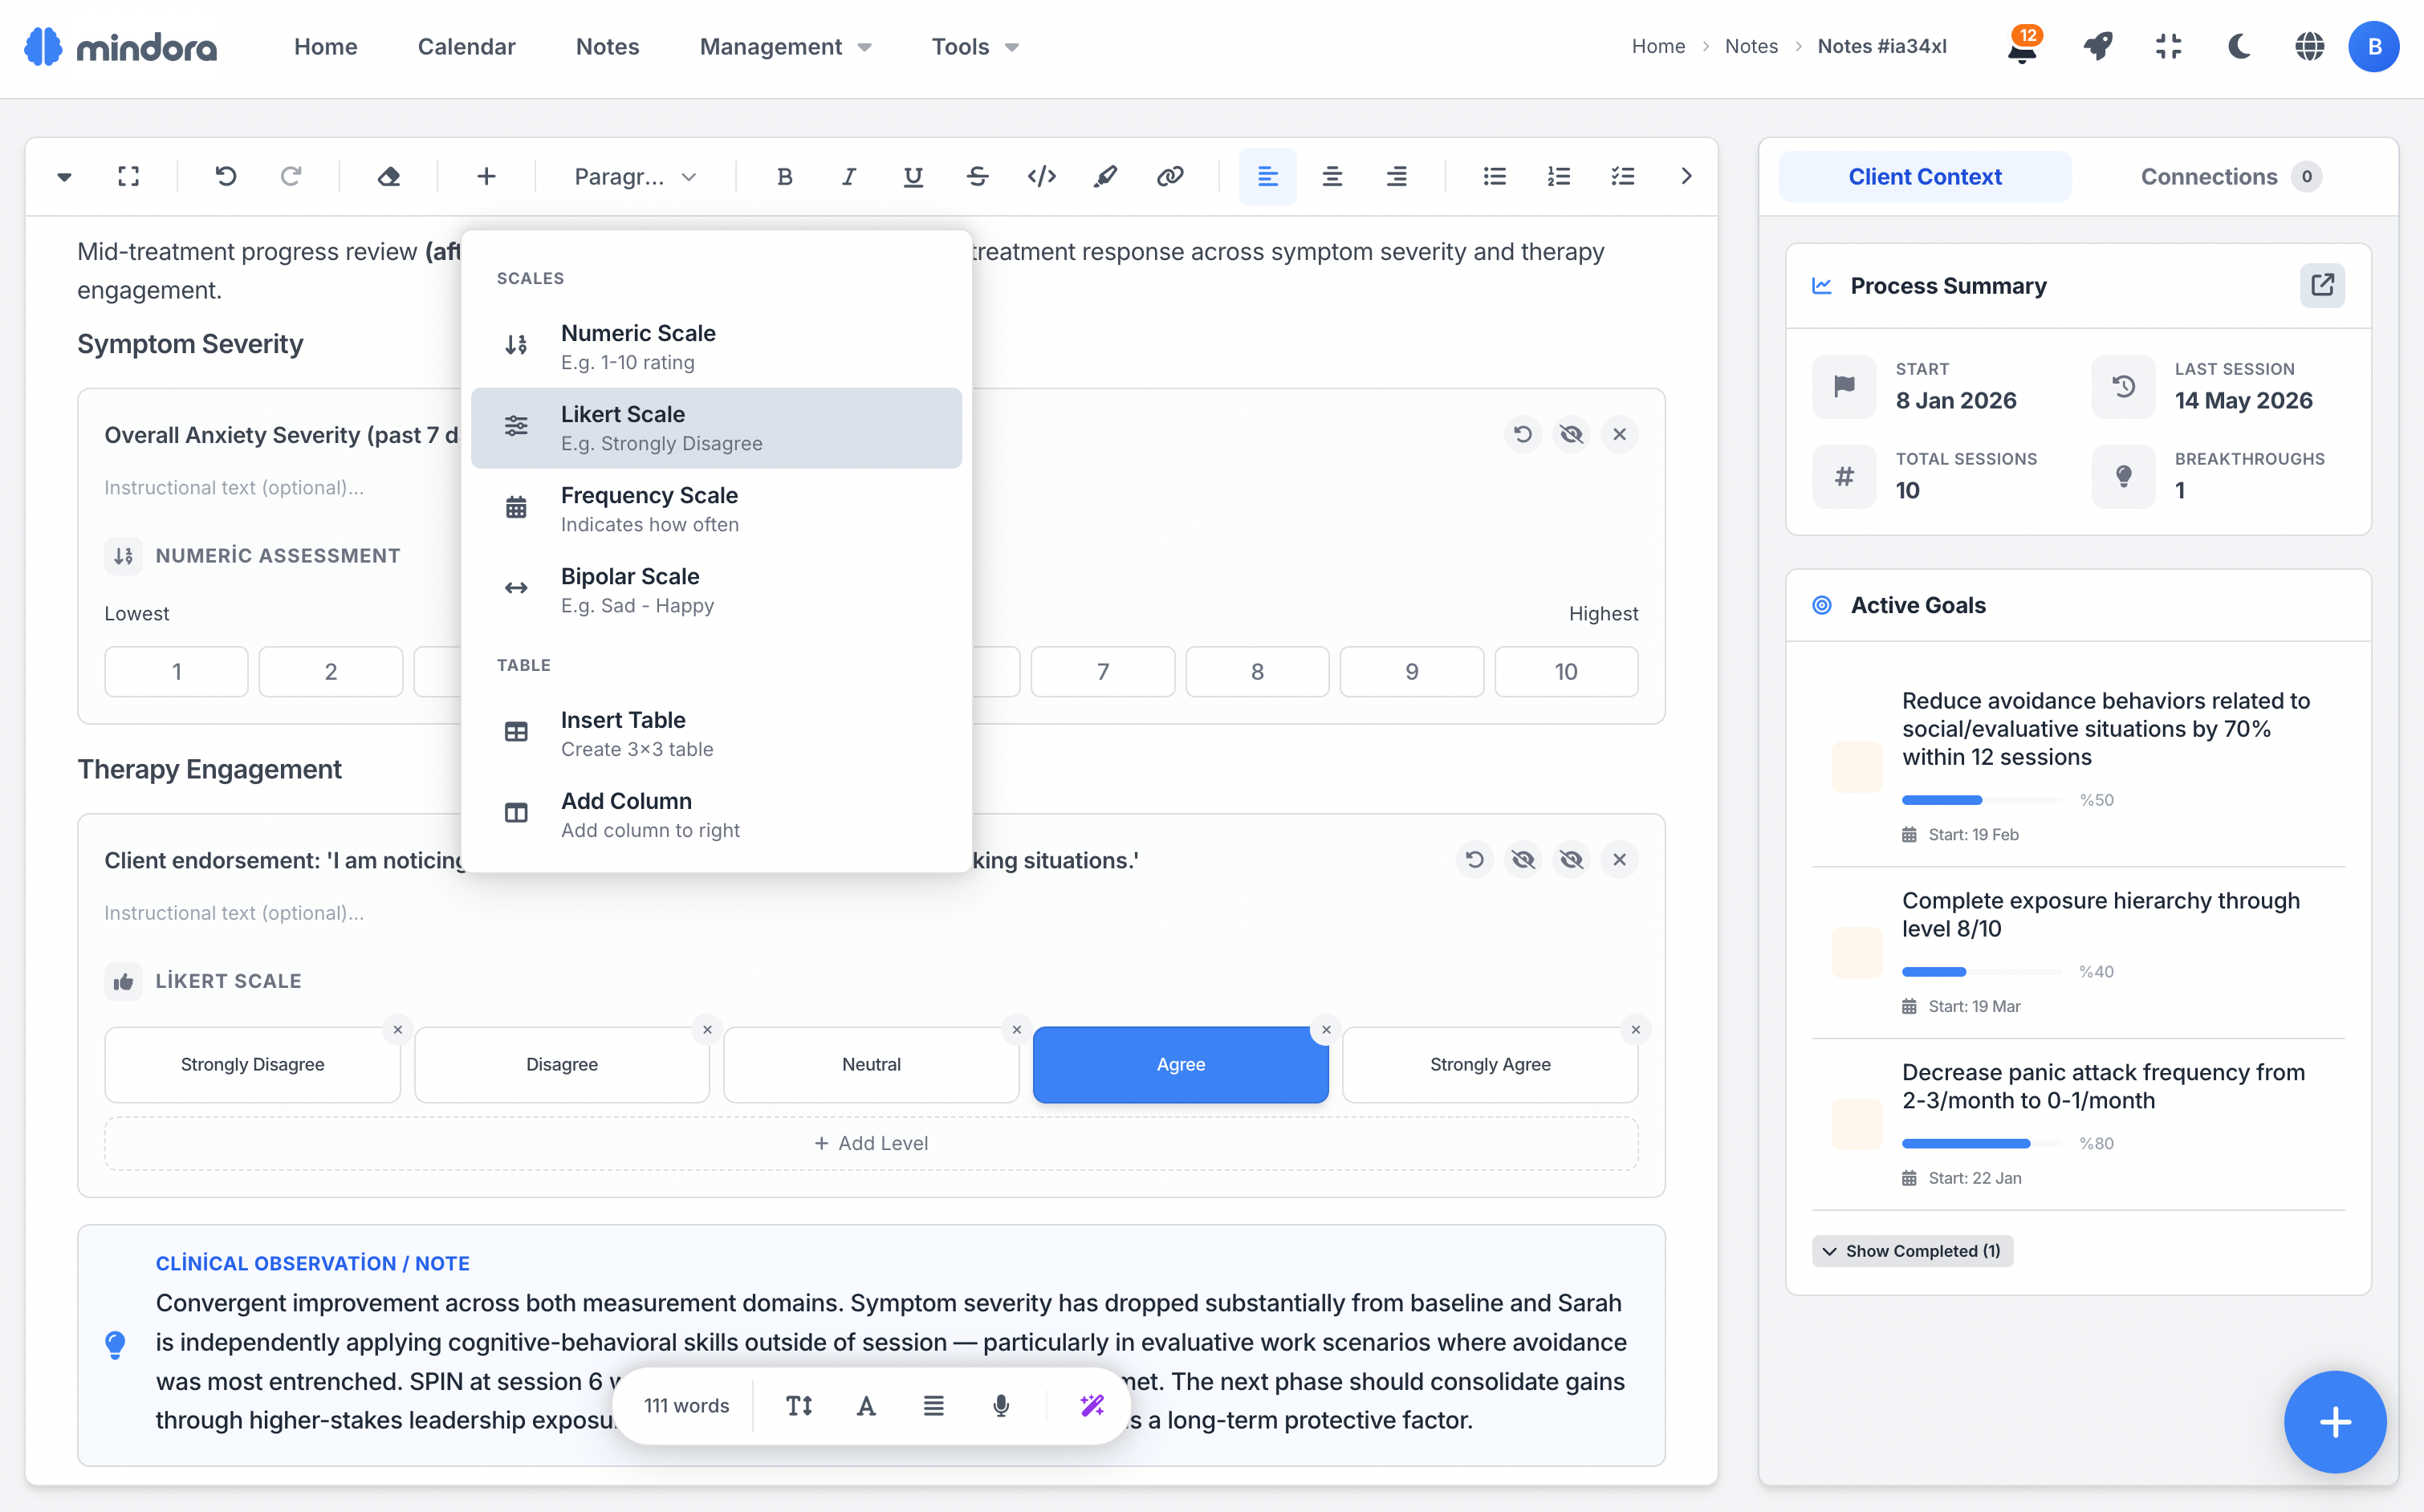Screen dimensions: 2424x1512
Task: Select rating 8 on numeric scale
Action: [1257, 672]
